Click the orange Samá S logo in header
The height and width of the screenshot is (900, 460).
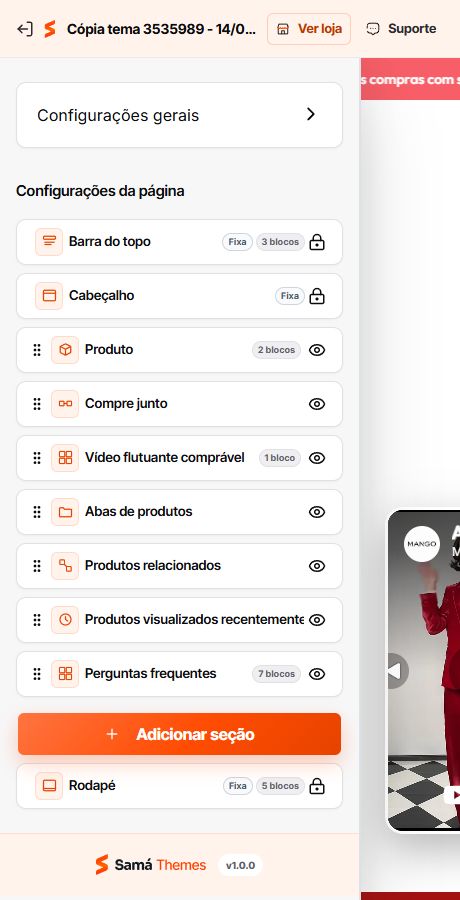click(x=50, y=29)
